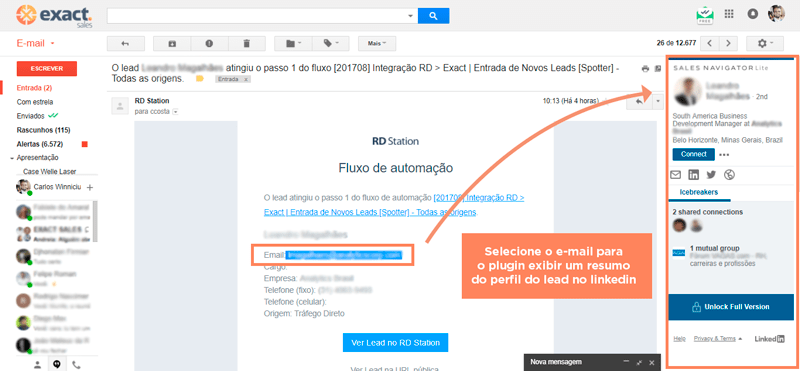The height and width of the screenshot is (371, 800).
Task: Open the Twitter icon in Sales Navigator
Action: [x=711, y=175]
